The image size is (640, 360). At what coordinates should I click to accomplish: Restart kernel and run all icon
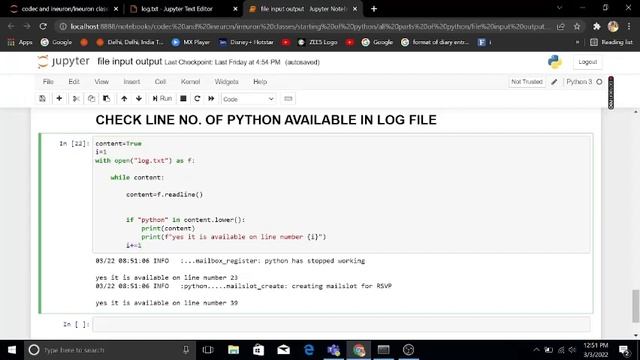pos(211,99)
